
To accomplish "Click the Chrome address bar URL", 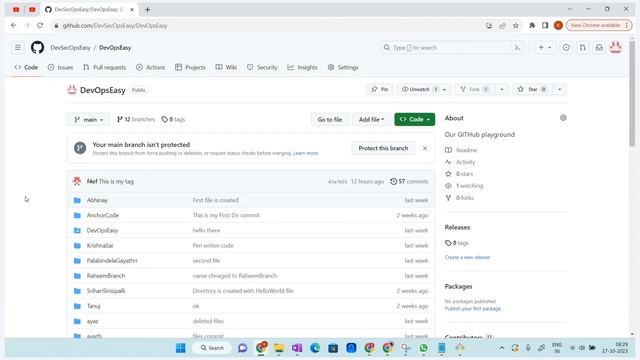I will tap(115, 25).
